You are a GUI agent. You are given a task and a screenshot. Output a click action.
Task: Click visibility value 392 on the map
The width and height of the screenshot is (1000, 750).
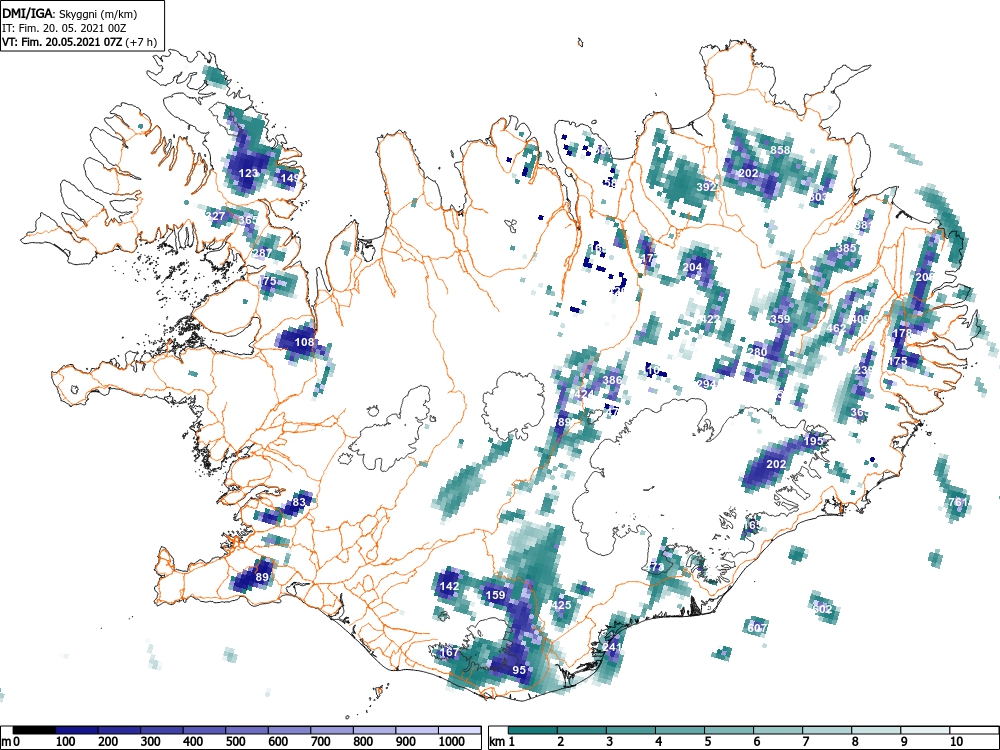pyautogui.click(x=706, y=187)
